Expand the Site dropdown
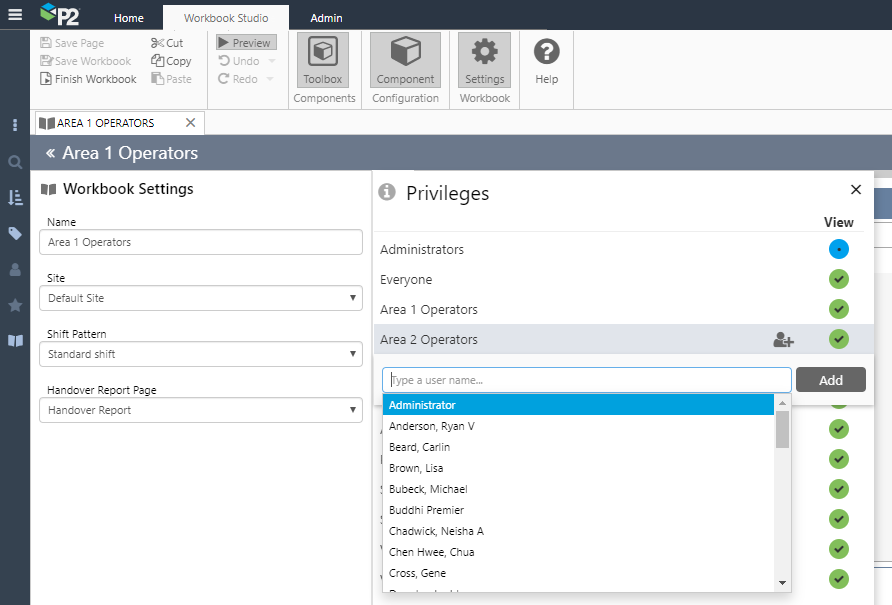This screenshot has width=892, height=605. (354, 298)
